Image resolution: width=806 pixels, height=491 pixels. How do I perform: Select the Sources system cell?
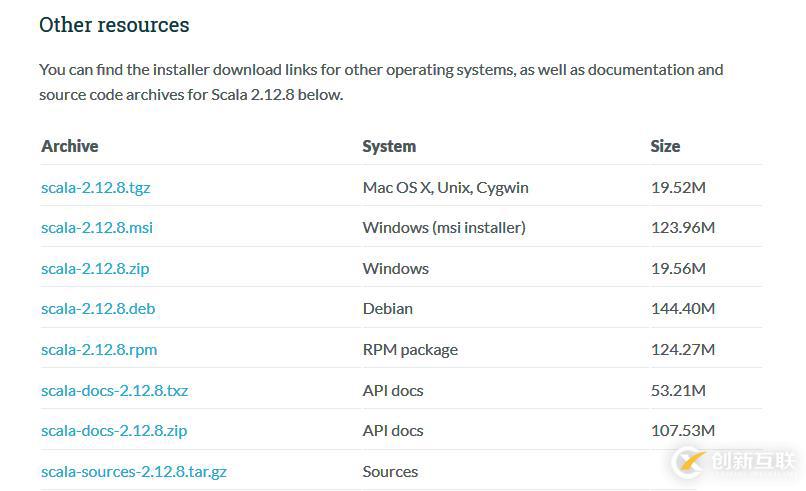tap(390, 471)
